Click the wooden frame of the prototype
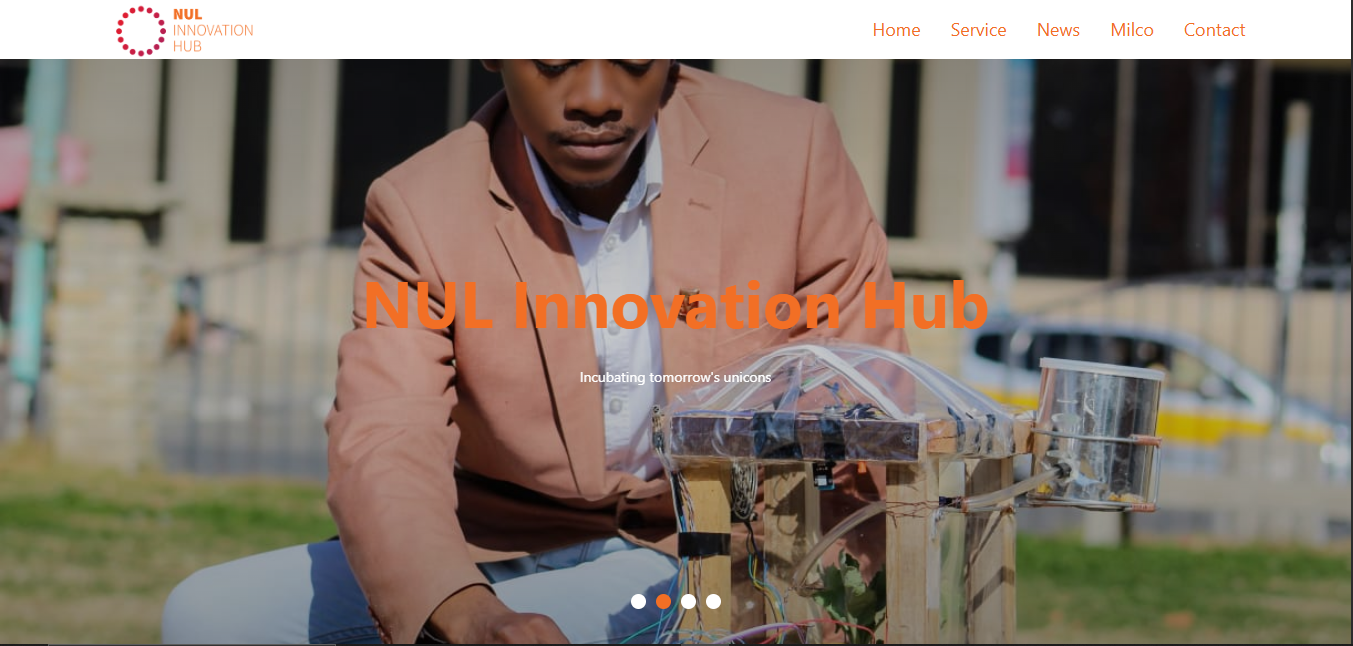This screenshot has width=1353, height=646. [835, 520]
